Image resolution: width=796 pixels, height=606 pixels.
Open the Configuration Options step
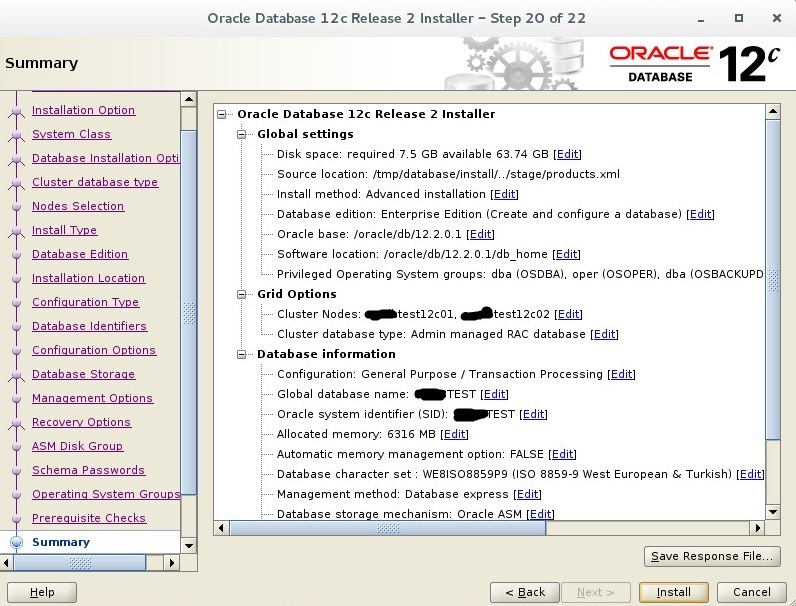click(94, 350)
